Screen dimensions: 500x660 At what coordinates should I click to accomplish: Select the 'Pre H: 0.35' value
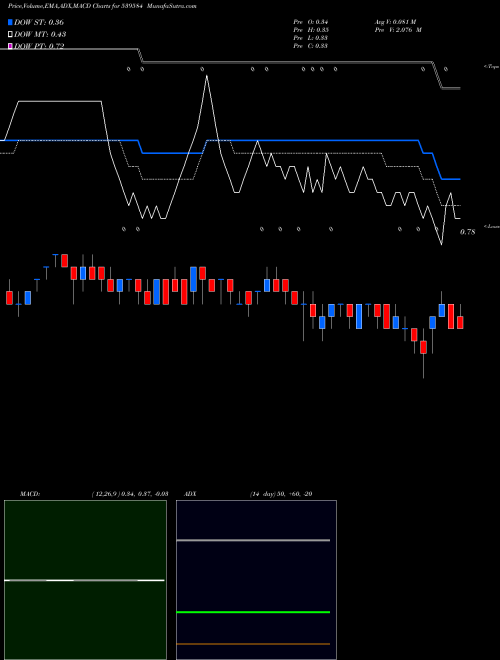point(311,30)
